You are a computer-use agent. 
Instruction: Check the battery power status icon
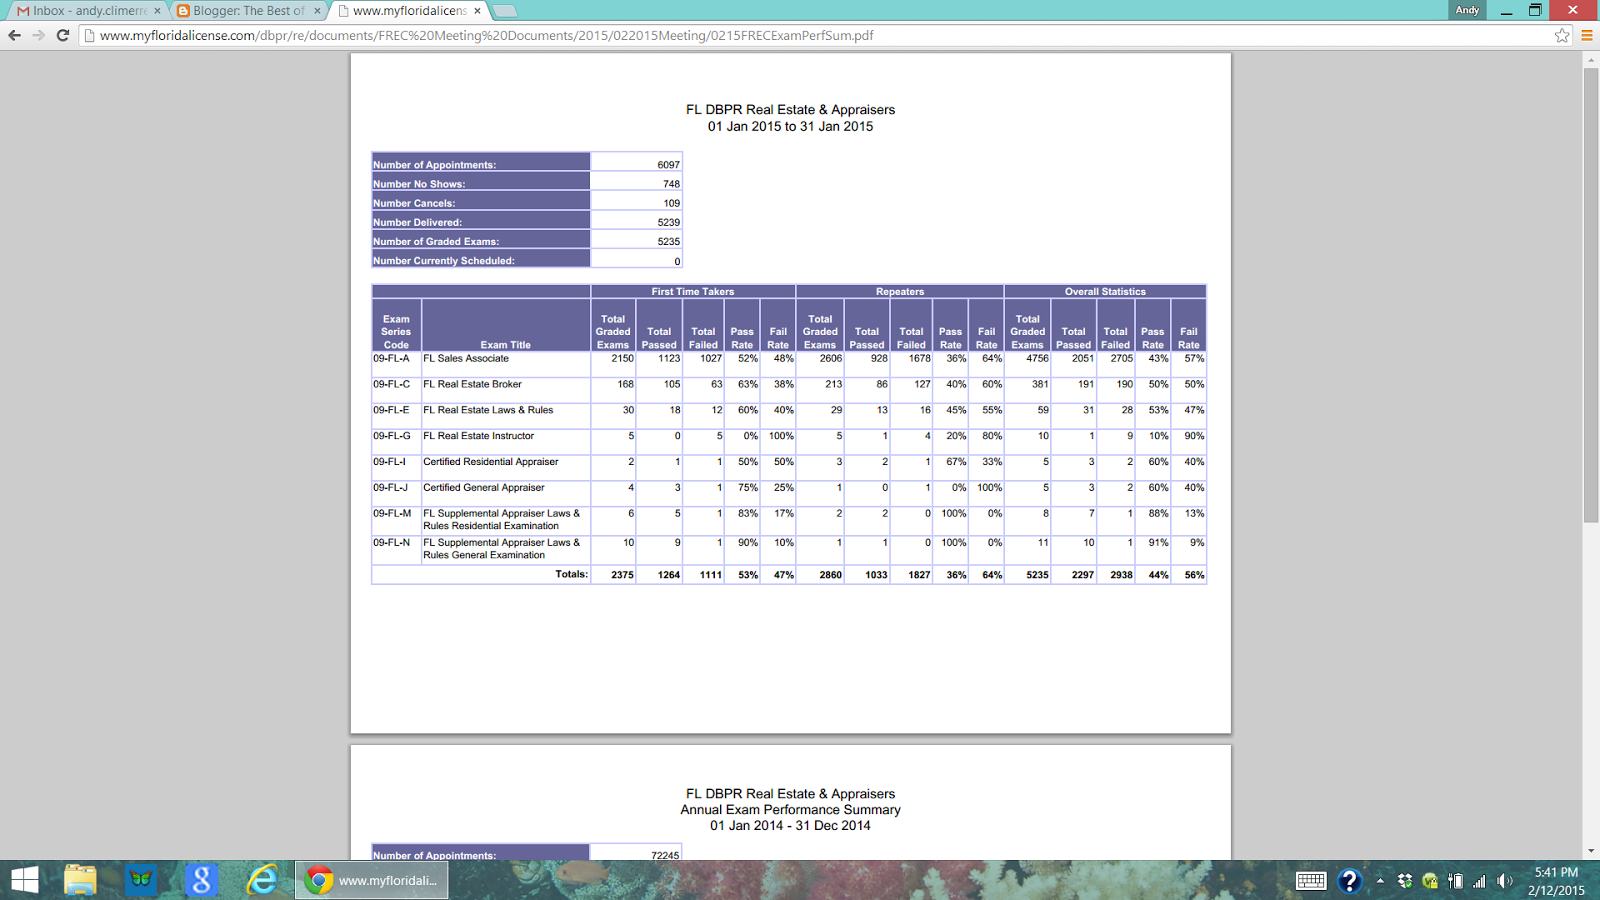point(1455,881)
